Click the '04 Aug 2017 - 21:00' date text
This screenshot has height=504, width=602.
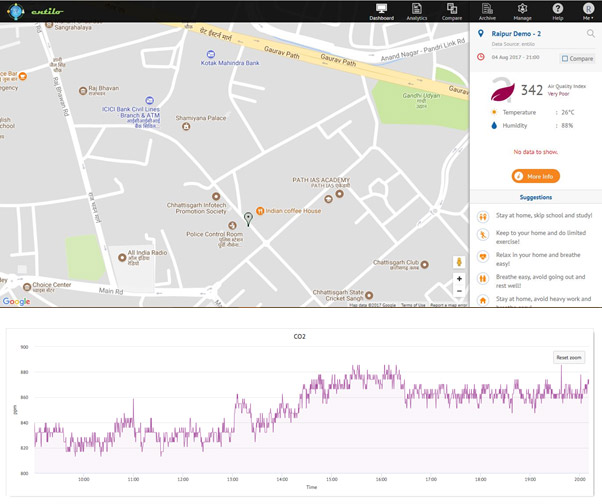pyautogui.click(x=515, y=57)
